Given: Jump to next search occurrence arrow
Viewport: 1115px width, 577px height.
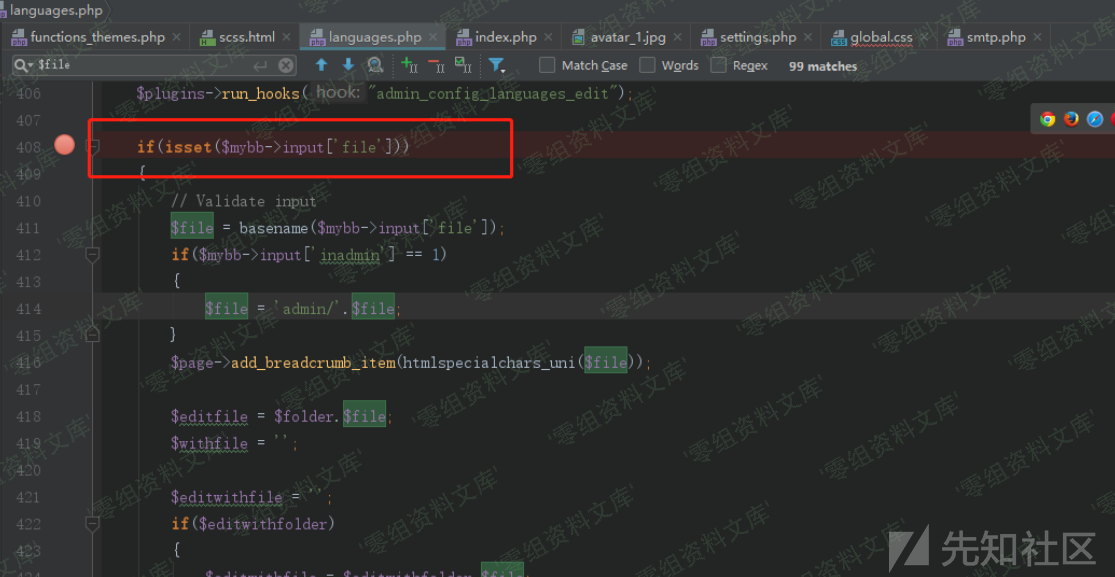Looking at the screenshot, I should click(x=348, y=65).
